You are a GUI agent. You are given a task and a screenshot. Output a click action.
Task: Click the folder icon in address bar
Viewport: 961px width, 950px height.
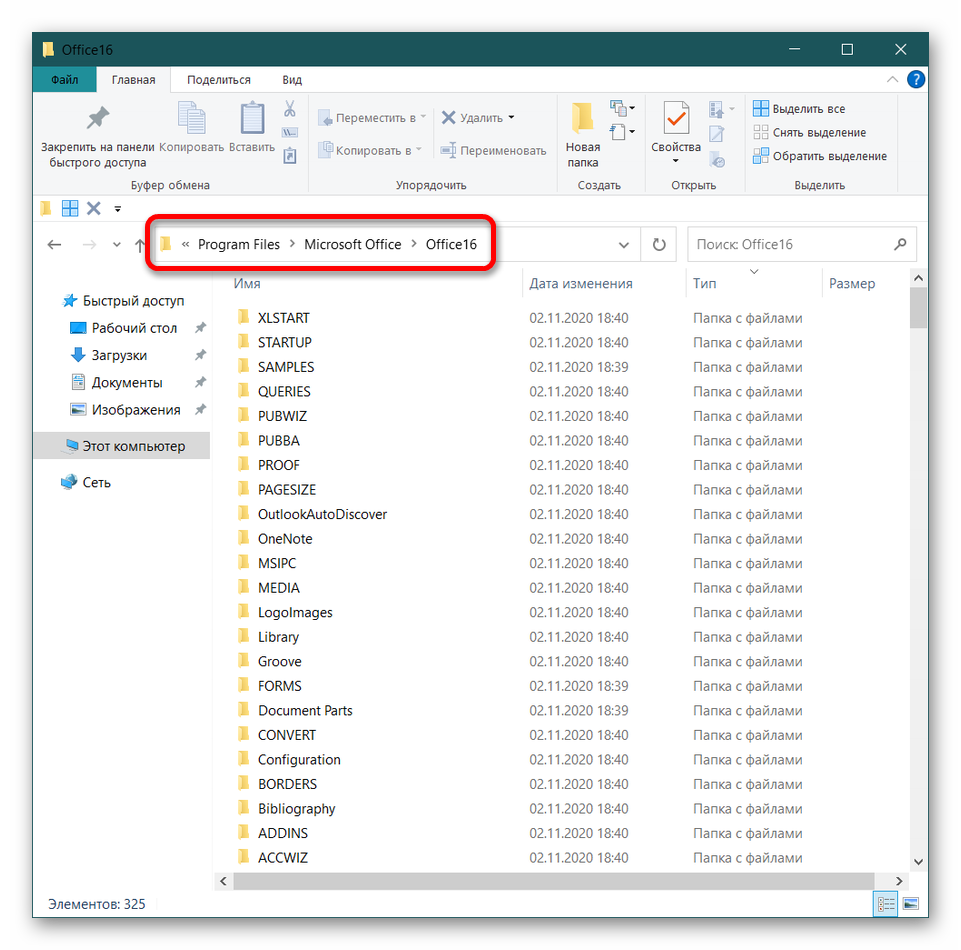tap(165, 244)
